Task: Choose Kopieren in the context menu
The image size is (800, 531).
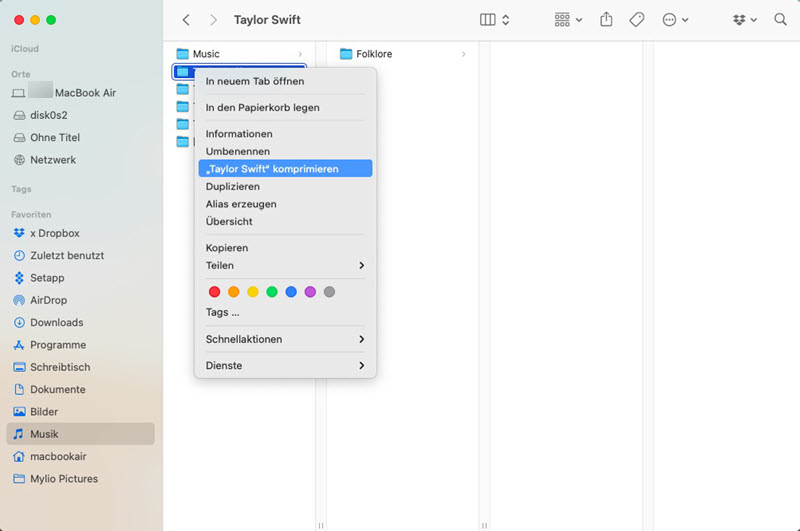Action: (285, 248)
